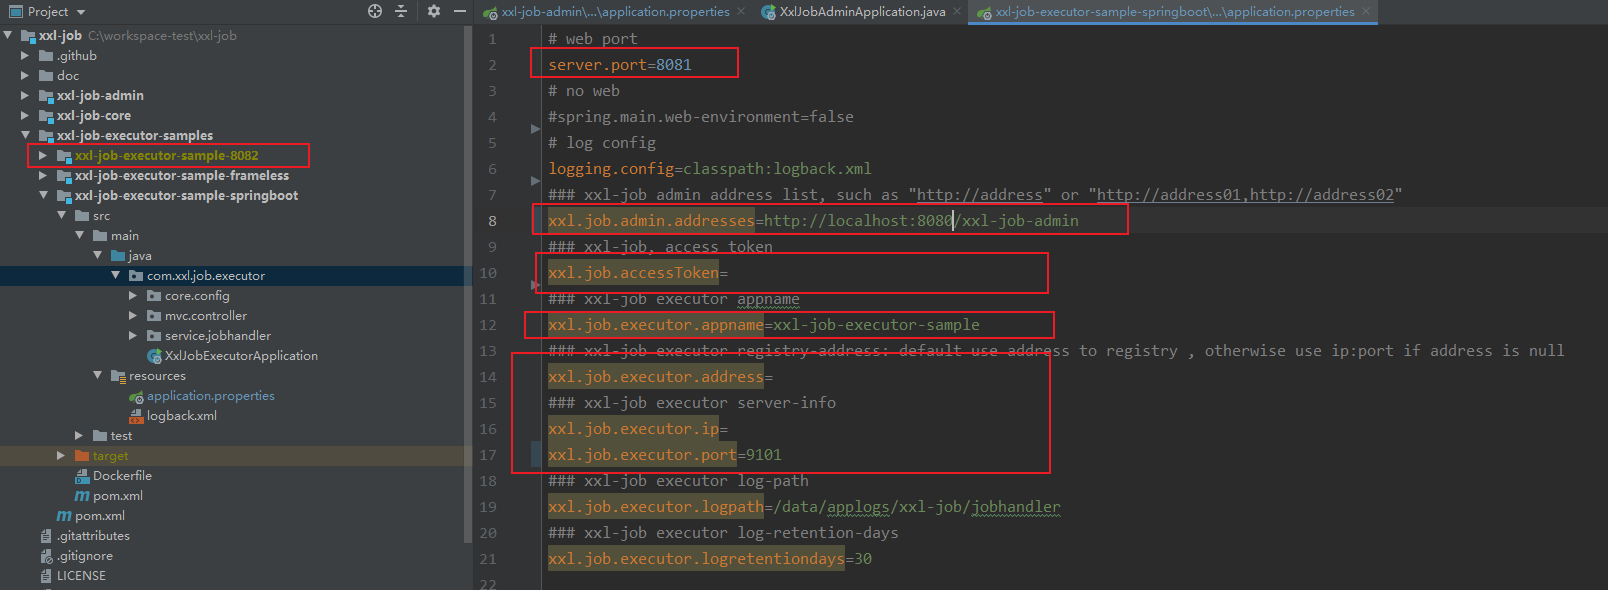Click the locate/select opened file crosshair icon
Image resolution: width=1608 pixels, height=590 pixels.
tap(375, 11)
